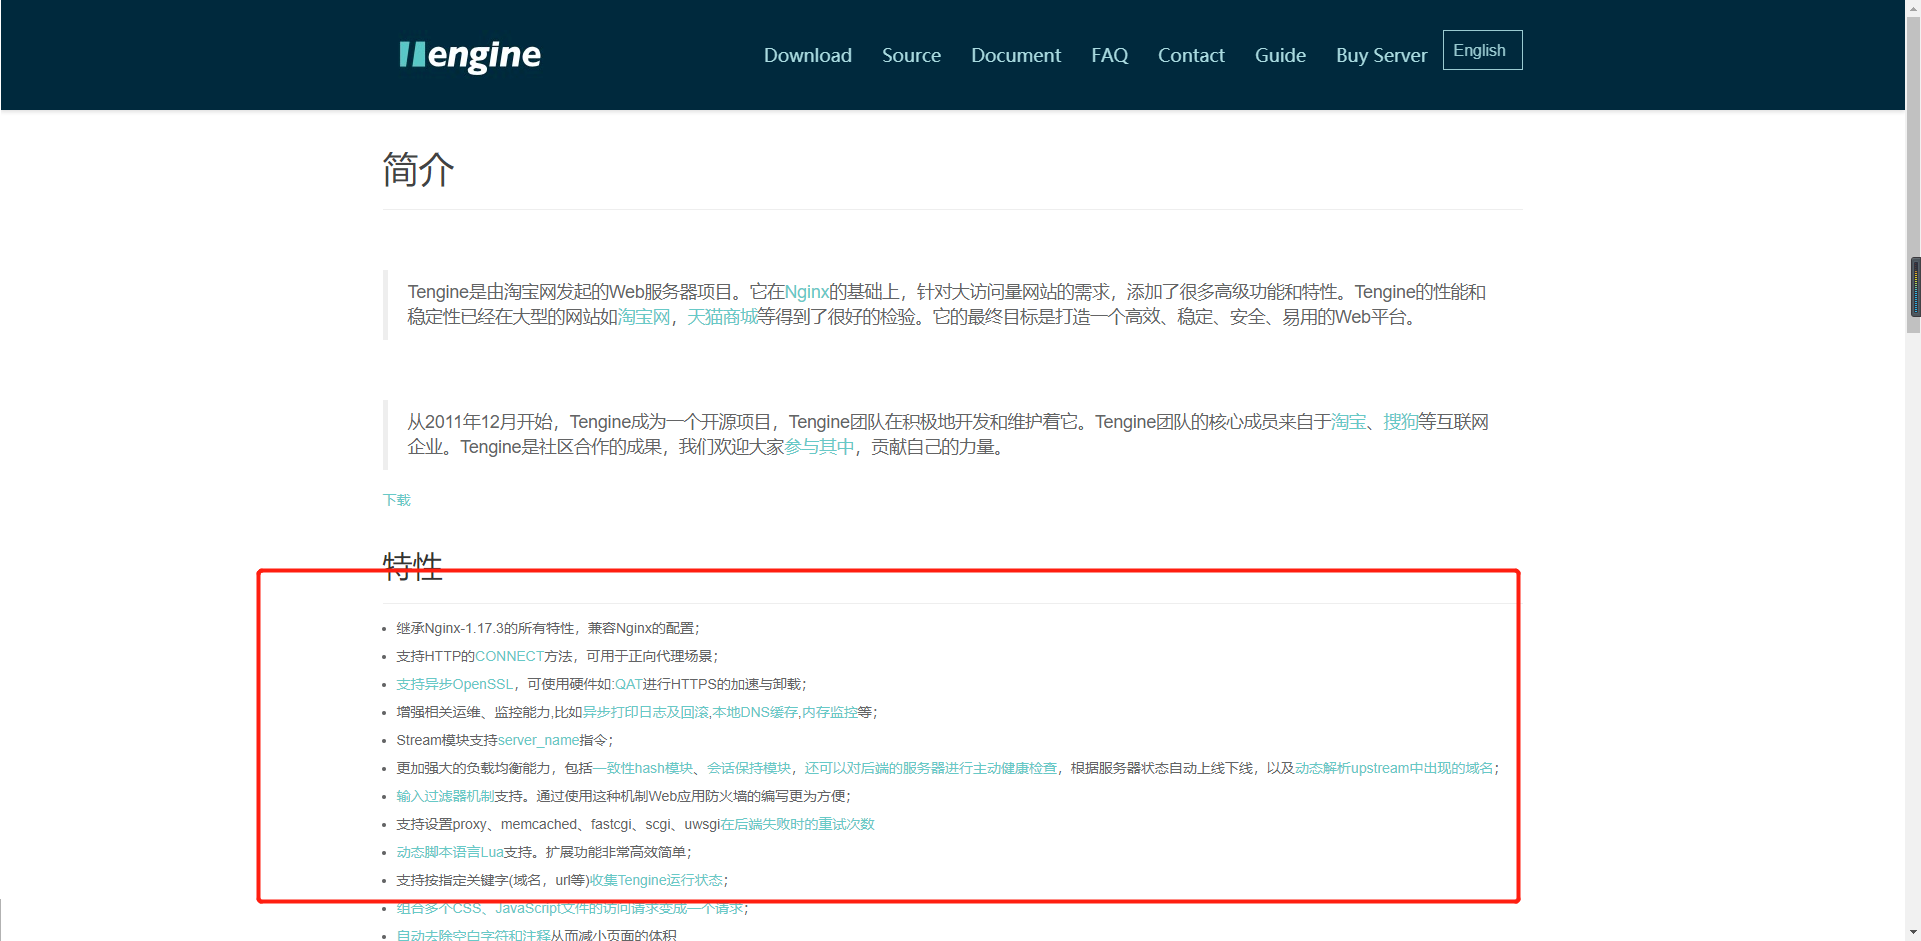Click the 下载 link below the intro
The height and width of the screenshot is (941, 1921).
pos(397,500)
